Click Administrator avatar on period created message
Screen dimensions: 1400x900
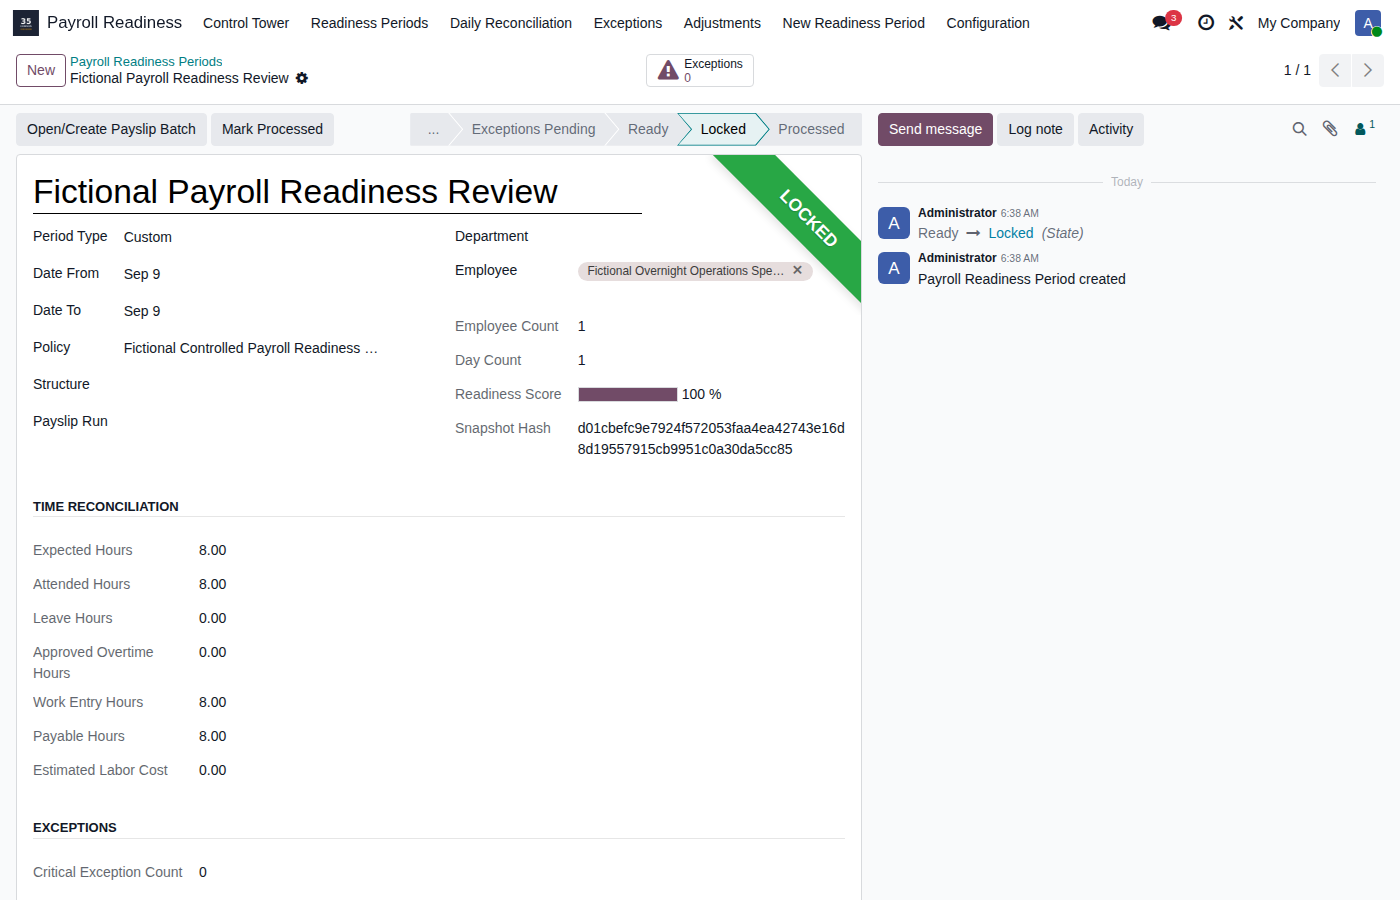click(894, 268)
